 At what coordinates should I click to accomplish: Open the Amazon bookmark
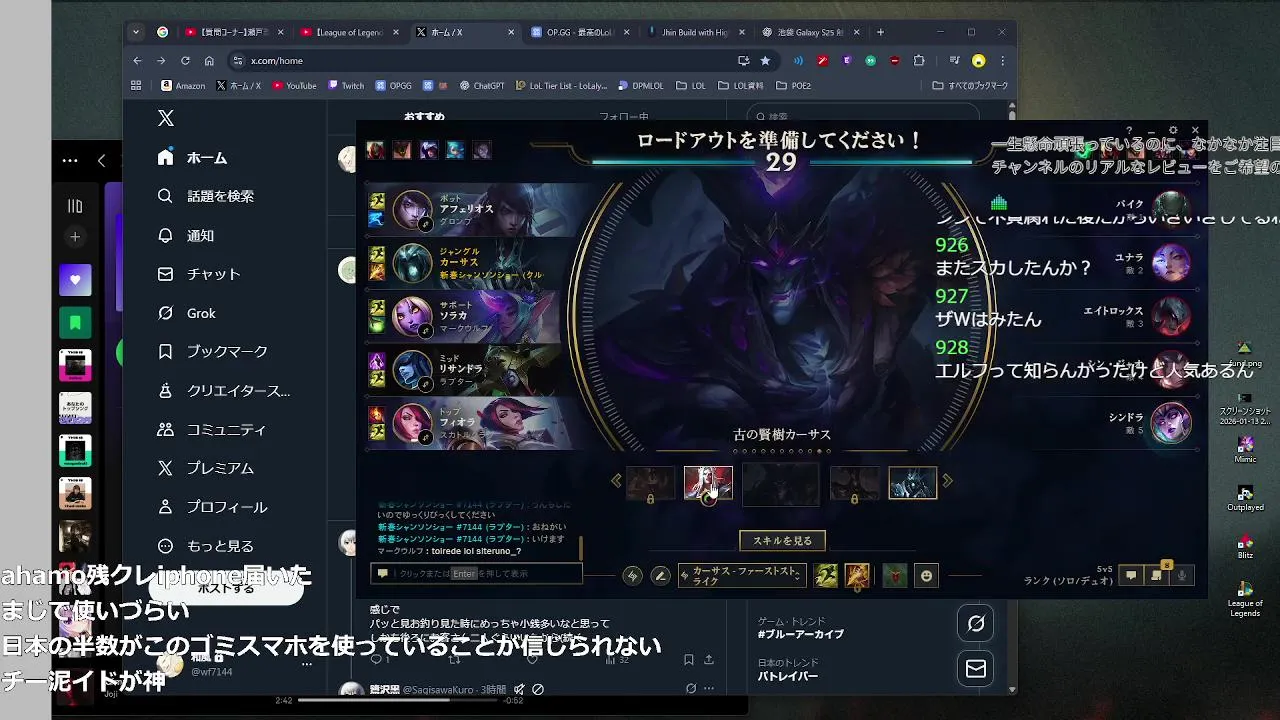[183, 86]
